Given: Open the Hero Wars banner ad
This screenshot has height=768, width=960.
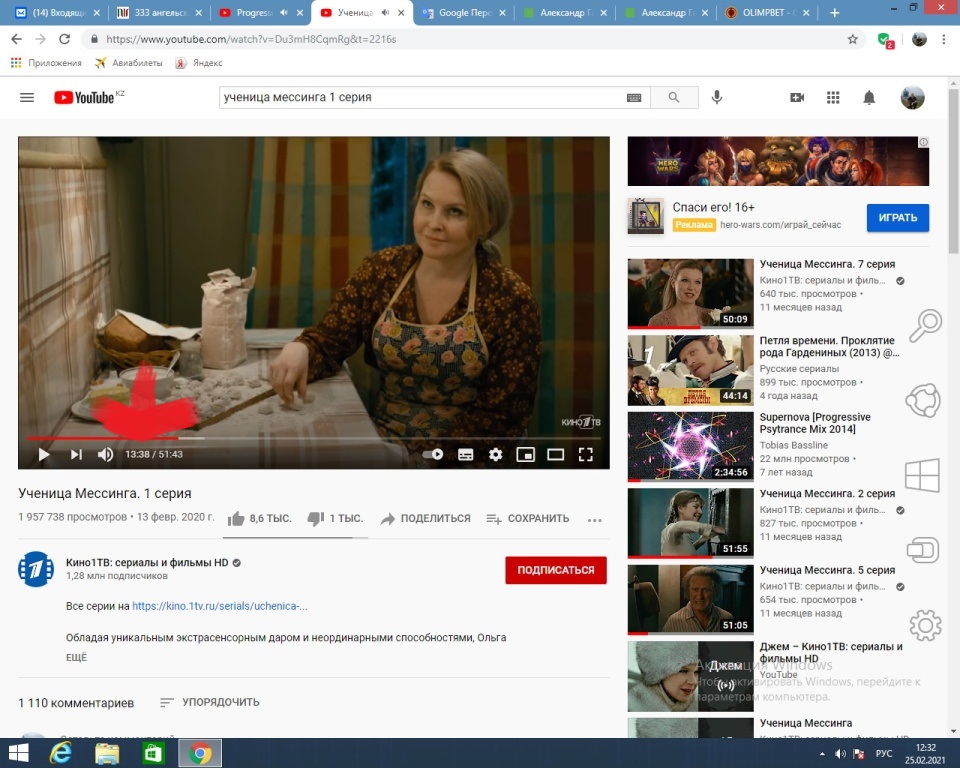Looking at the screenshot, I should (x=778, y=161).
